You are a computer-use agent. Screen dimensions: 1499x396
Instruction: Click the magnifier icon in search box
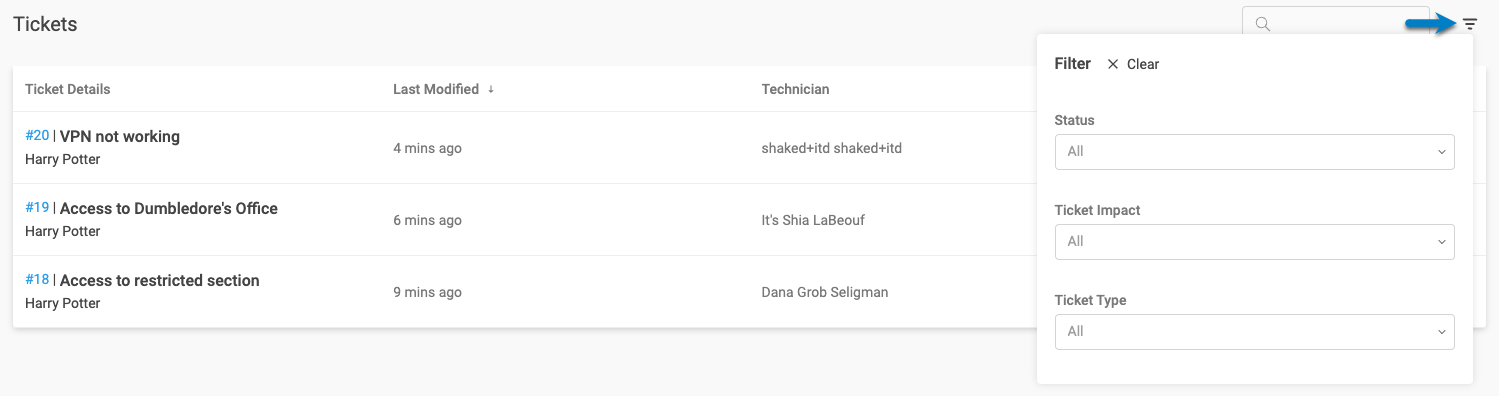[x=1263, y=24]
